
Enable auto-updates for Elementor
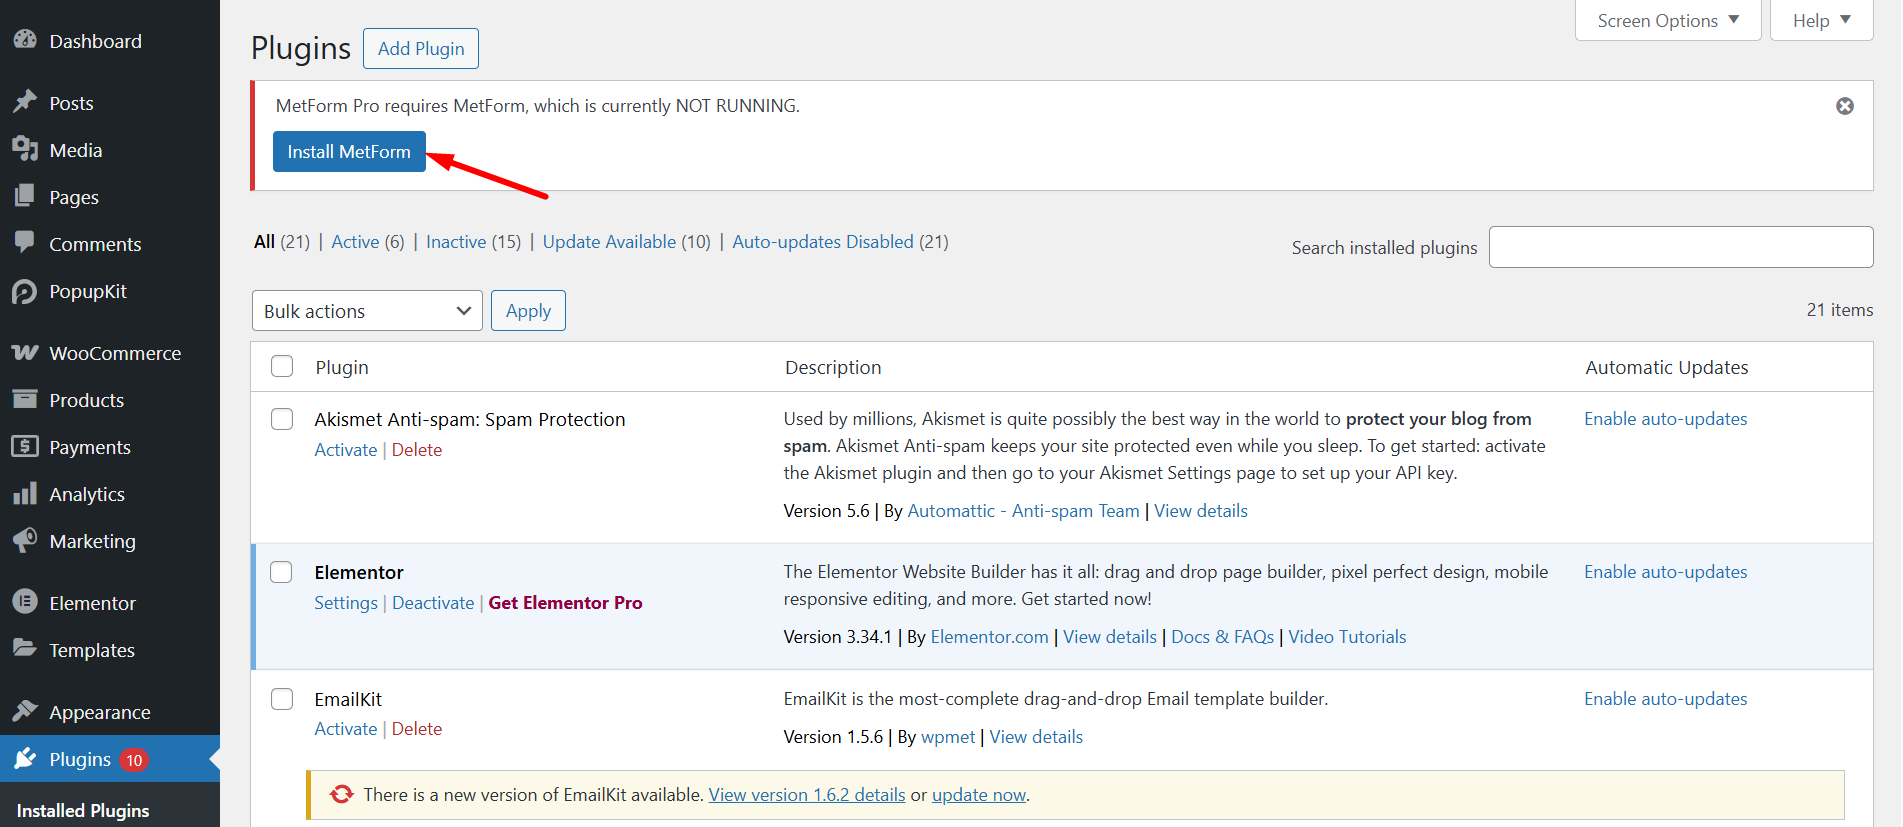[1665, 572]
